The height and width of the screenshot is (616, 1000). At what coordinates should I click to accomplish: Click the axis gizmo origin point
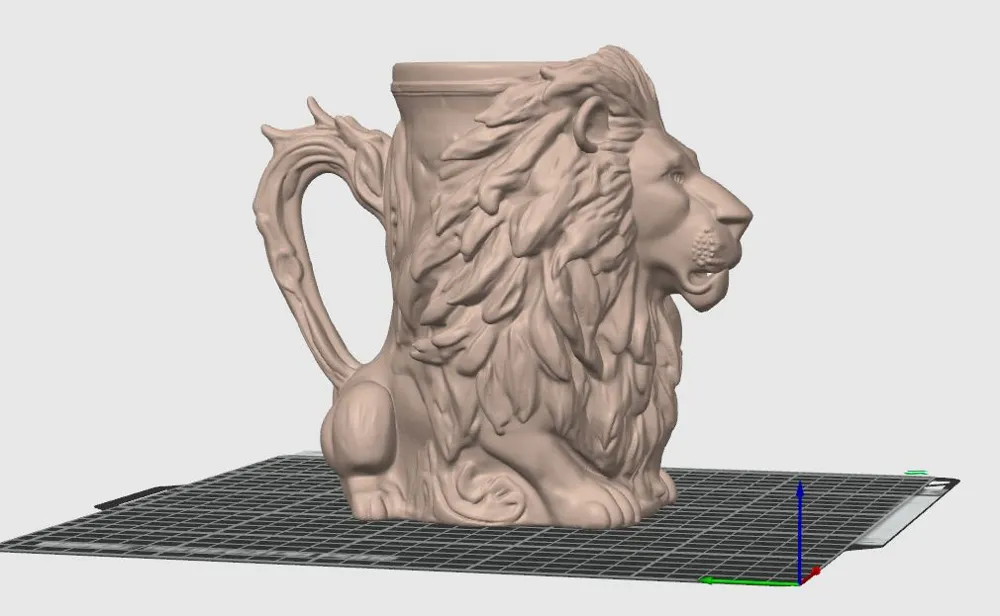(800, 581)
